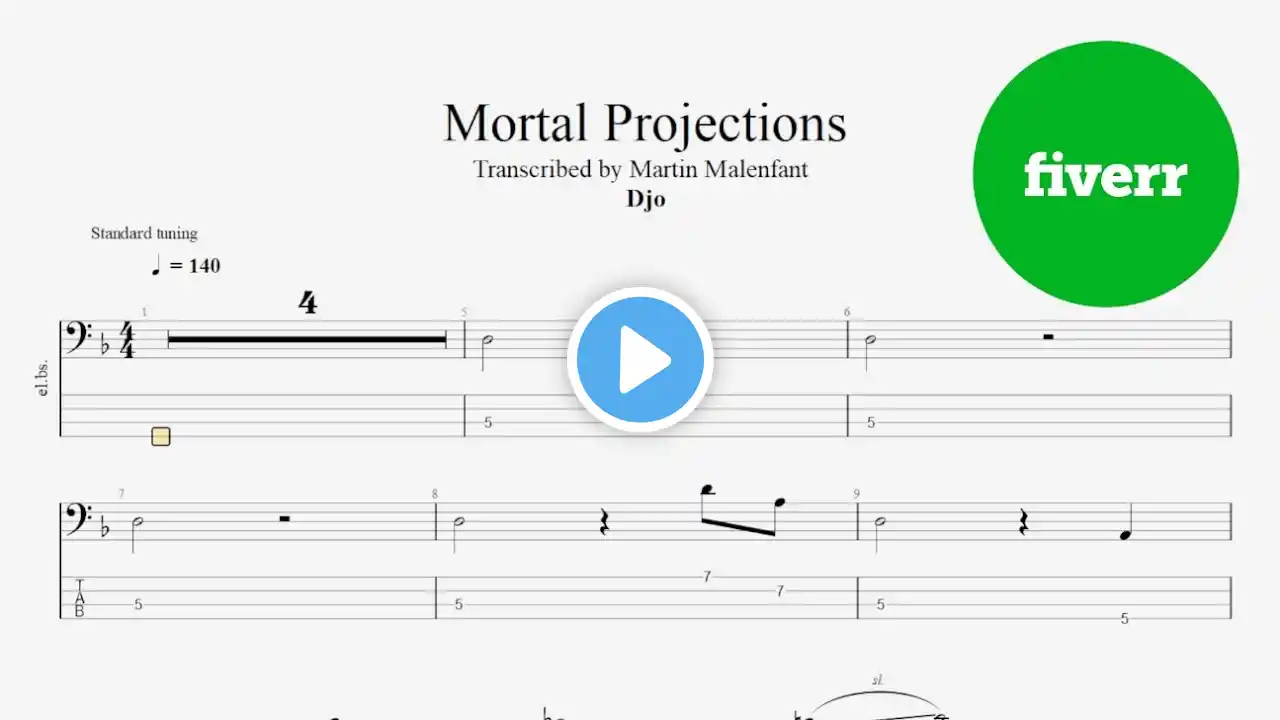This screenshot has height=720, width=1280.
Task: Click the Mortal Projections title
Action: coord(645,123)
